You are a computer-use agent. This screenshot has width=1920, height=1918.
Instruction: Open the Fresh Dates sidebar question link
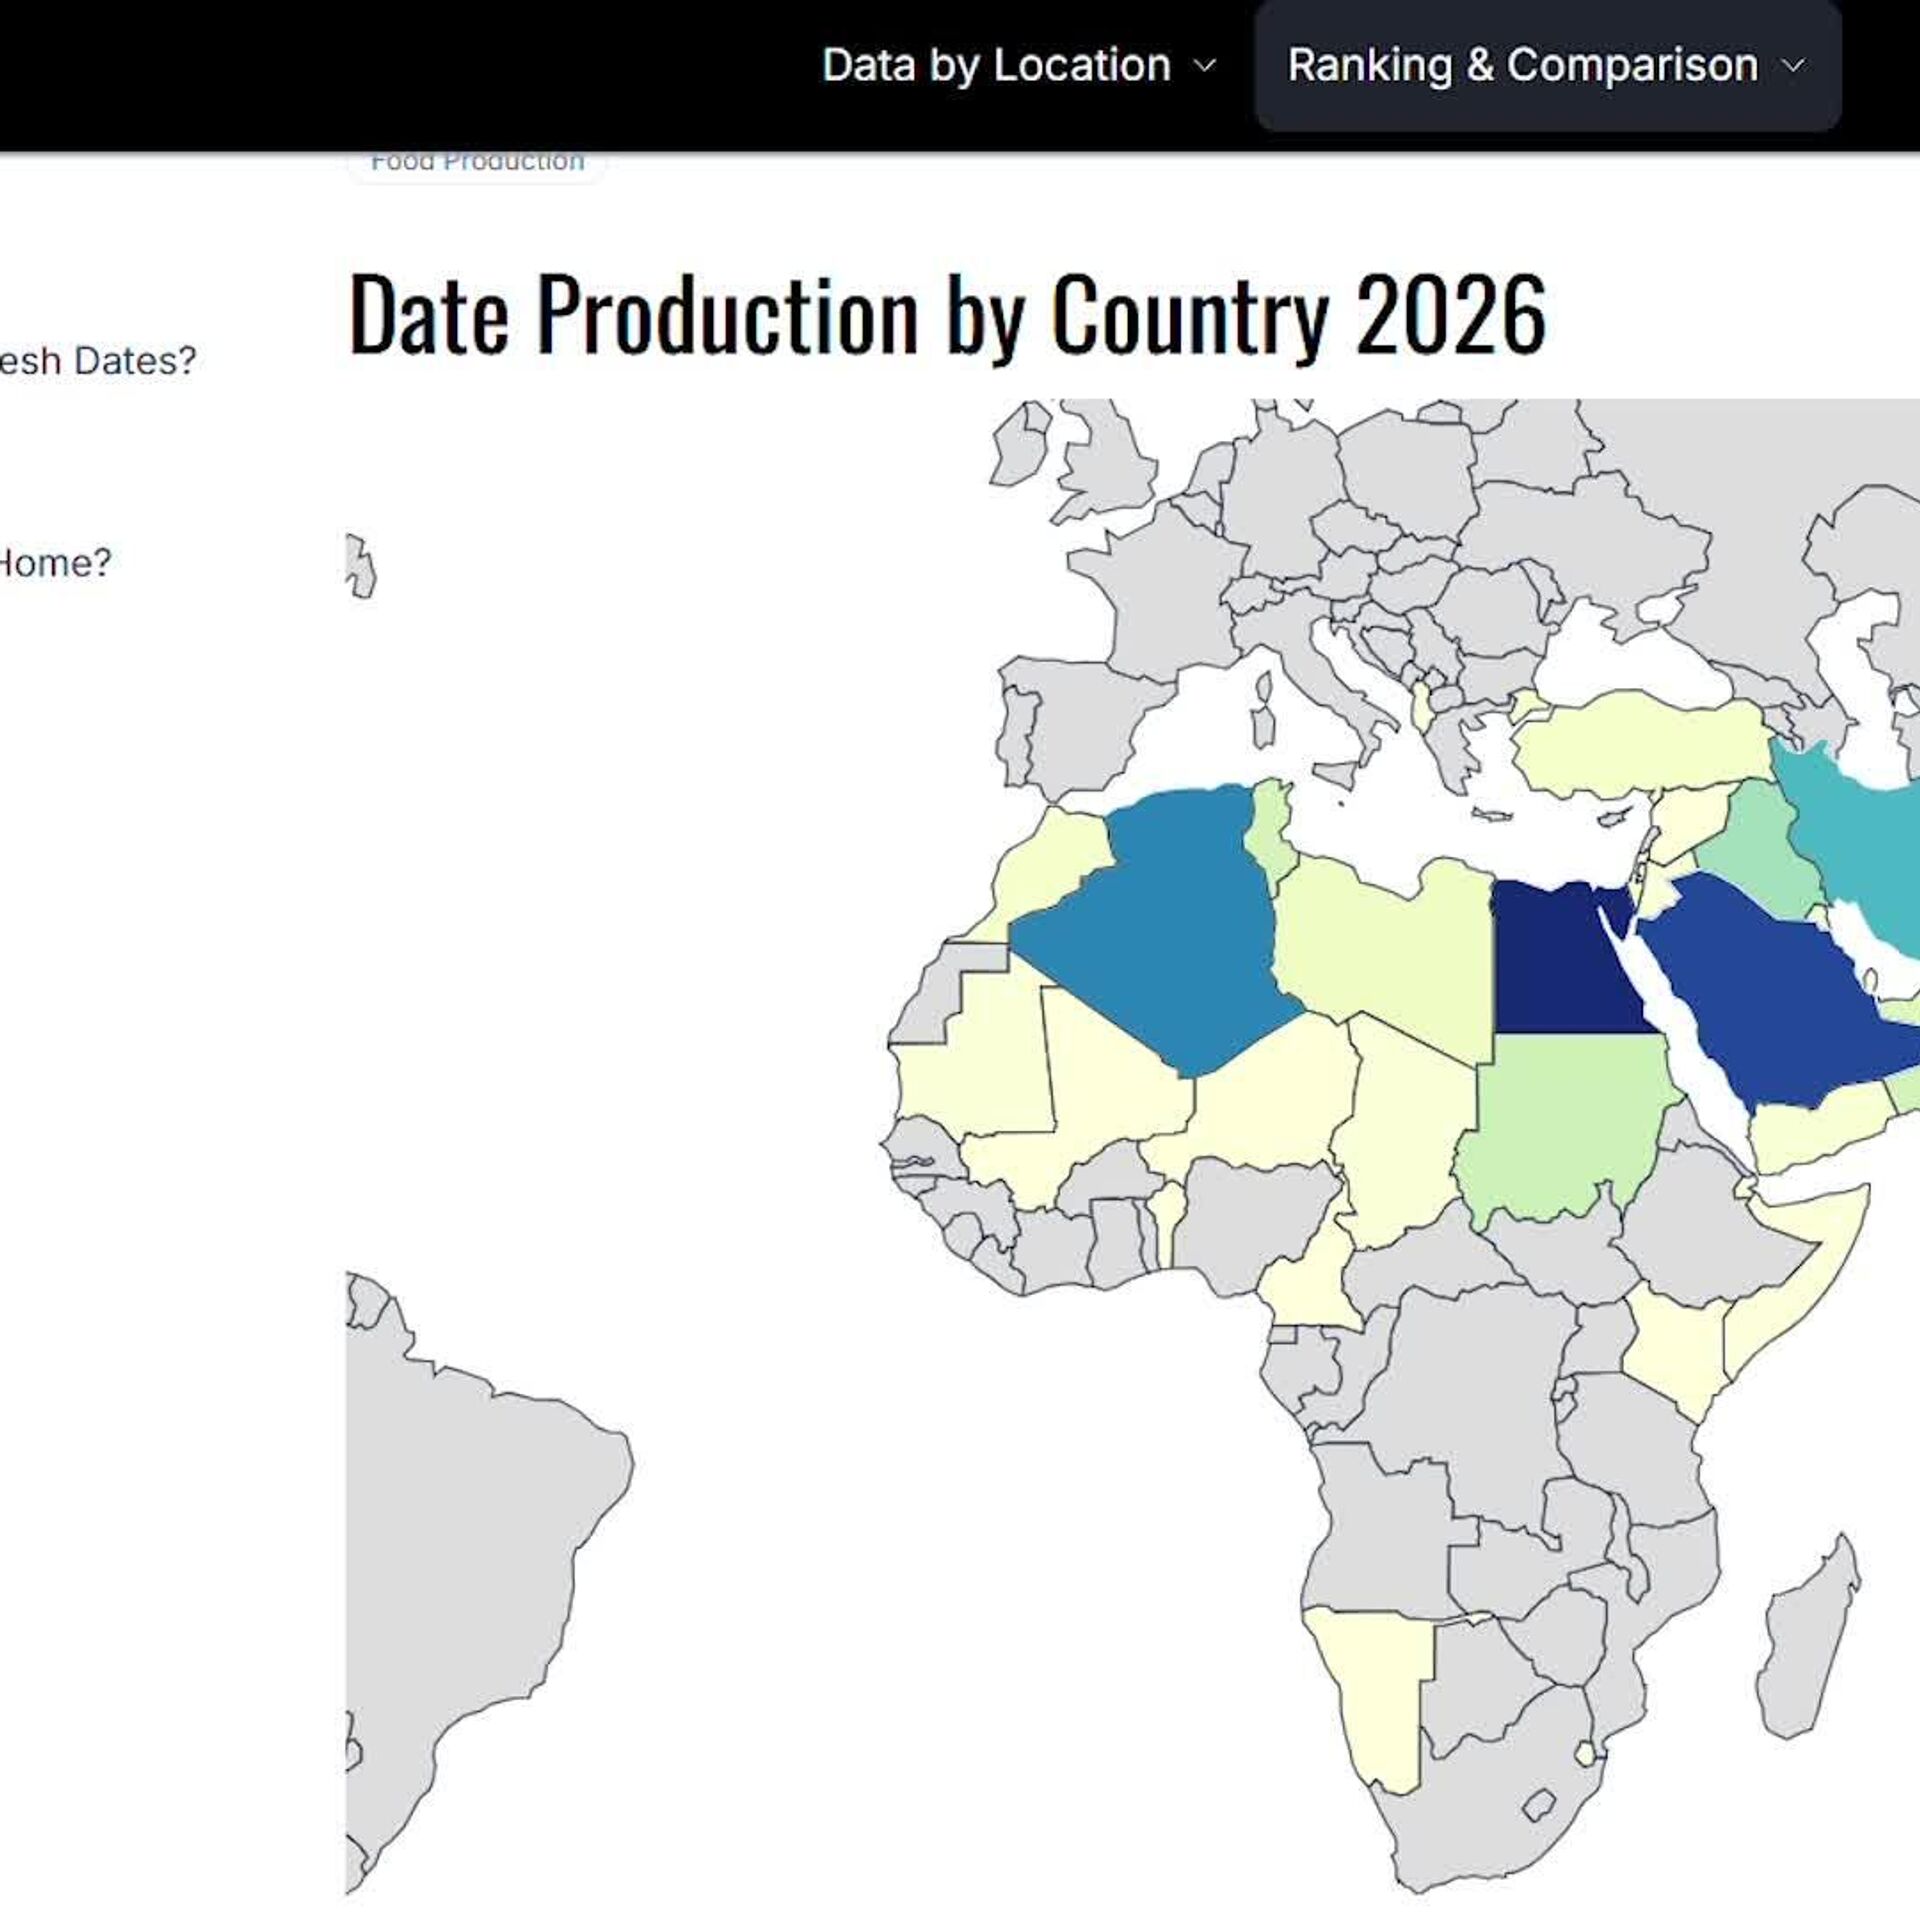tap(98, 361)
